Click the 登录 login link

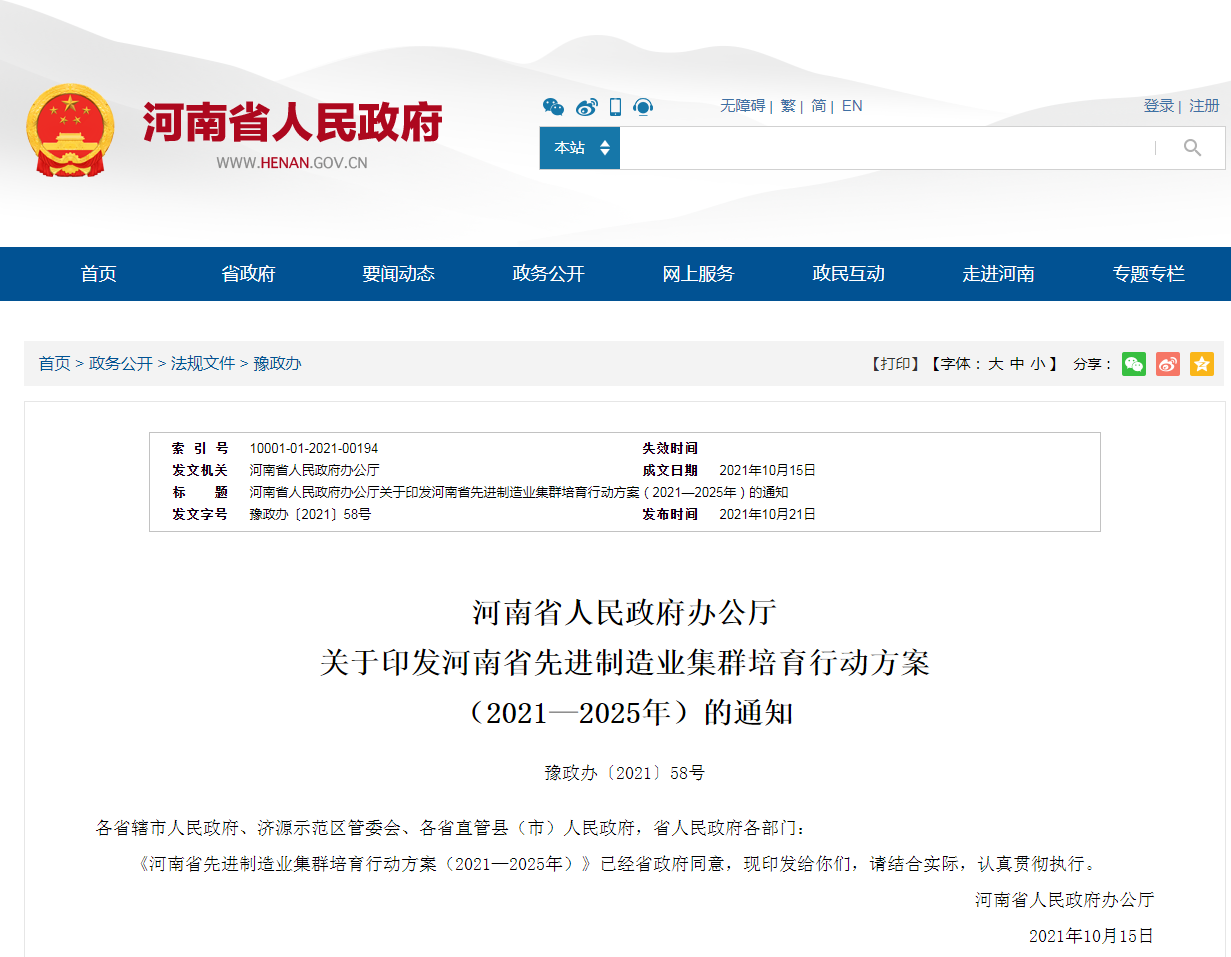(x=1159, y=106)
